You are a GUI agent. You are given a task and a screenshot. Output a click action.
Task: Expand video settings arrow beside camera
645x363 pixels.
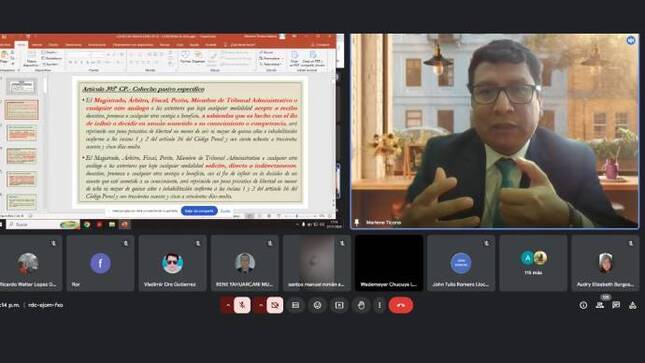click(260, 305)
